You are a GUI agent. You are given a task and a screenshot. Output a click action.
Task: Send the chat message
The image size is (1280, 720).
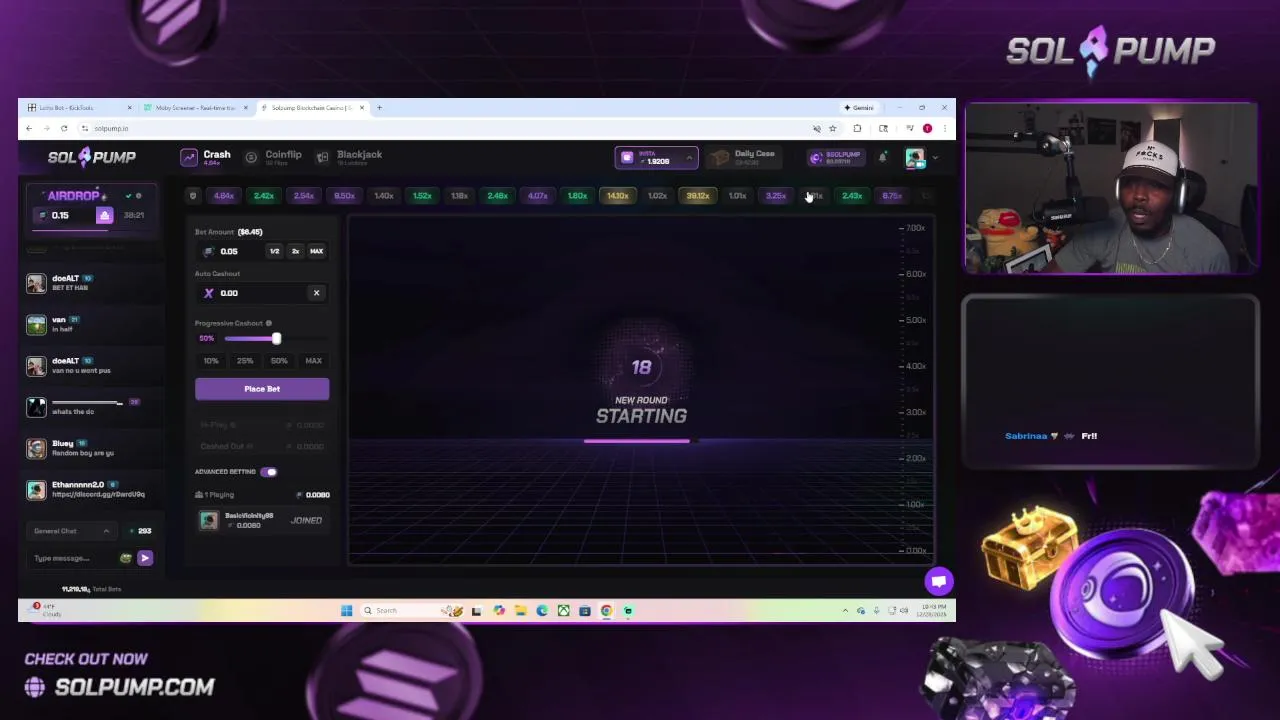pyautogui.click(x=145, y=558)
